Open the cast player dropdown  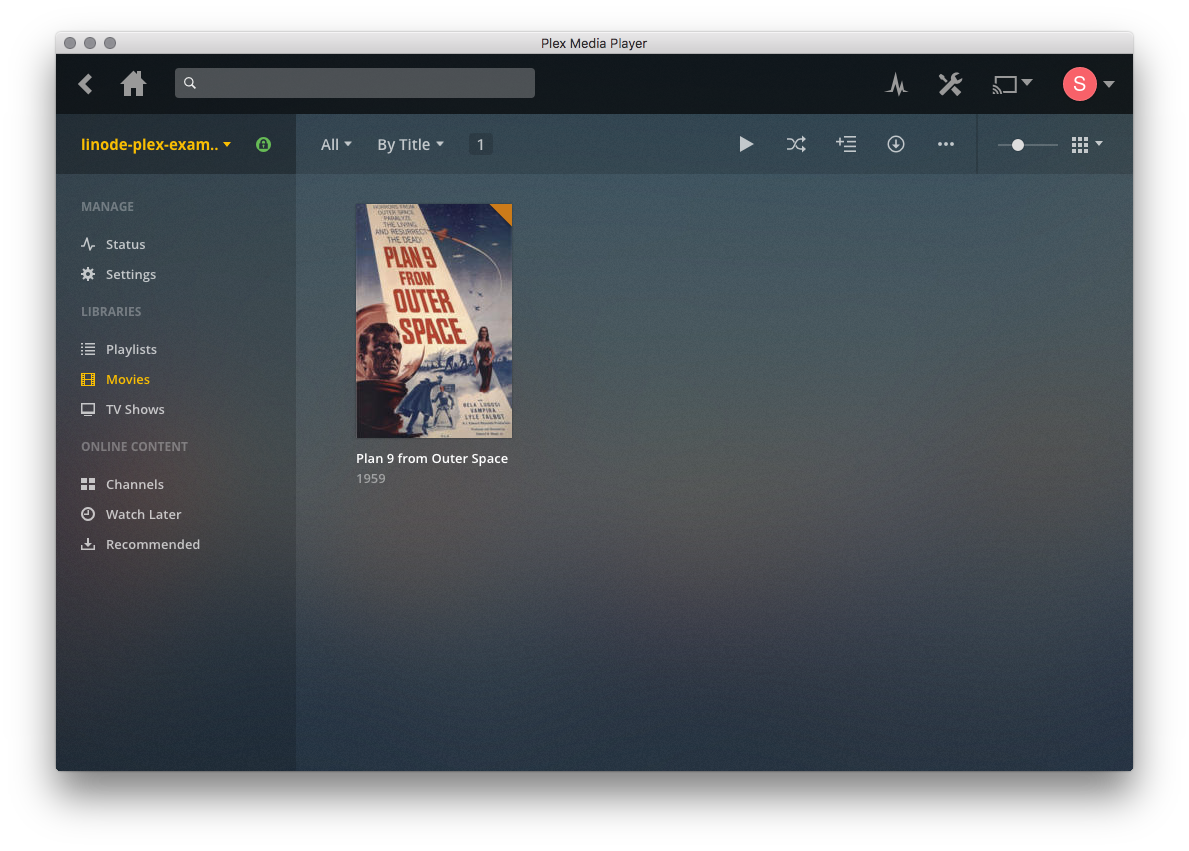click(1011, 84)
